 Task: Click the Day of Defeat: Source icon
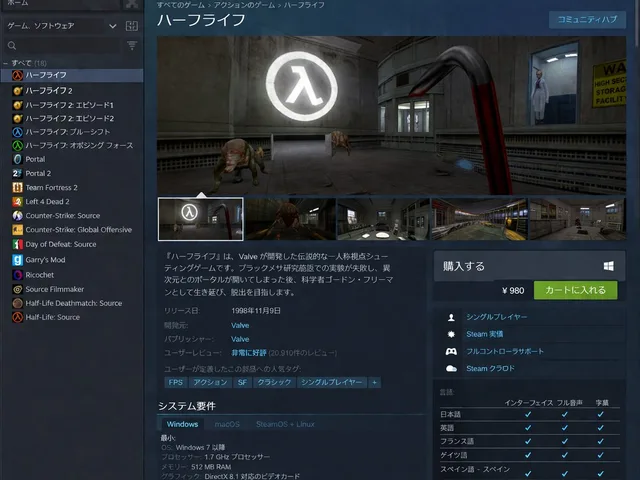pyautogui.click(x=18, y=244)
